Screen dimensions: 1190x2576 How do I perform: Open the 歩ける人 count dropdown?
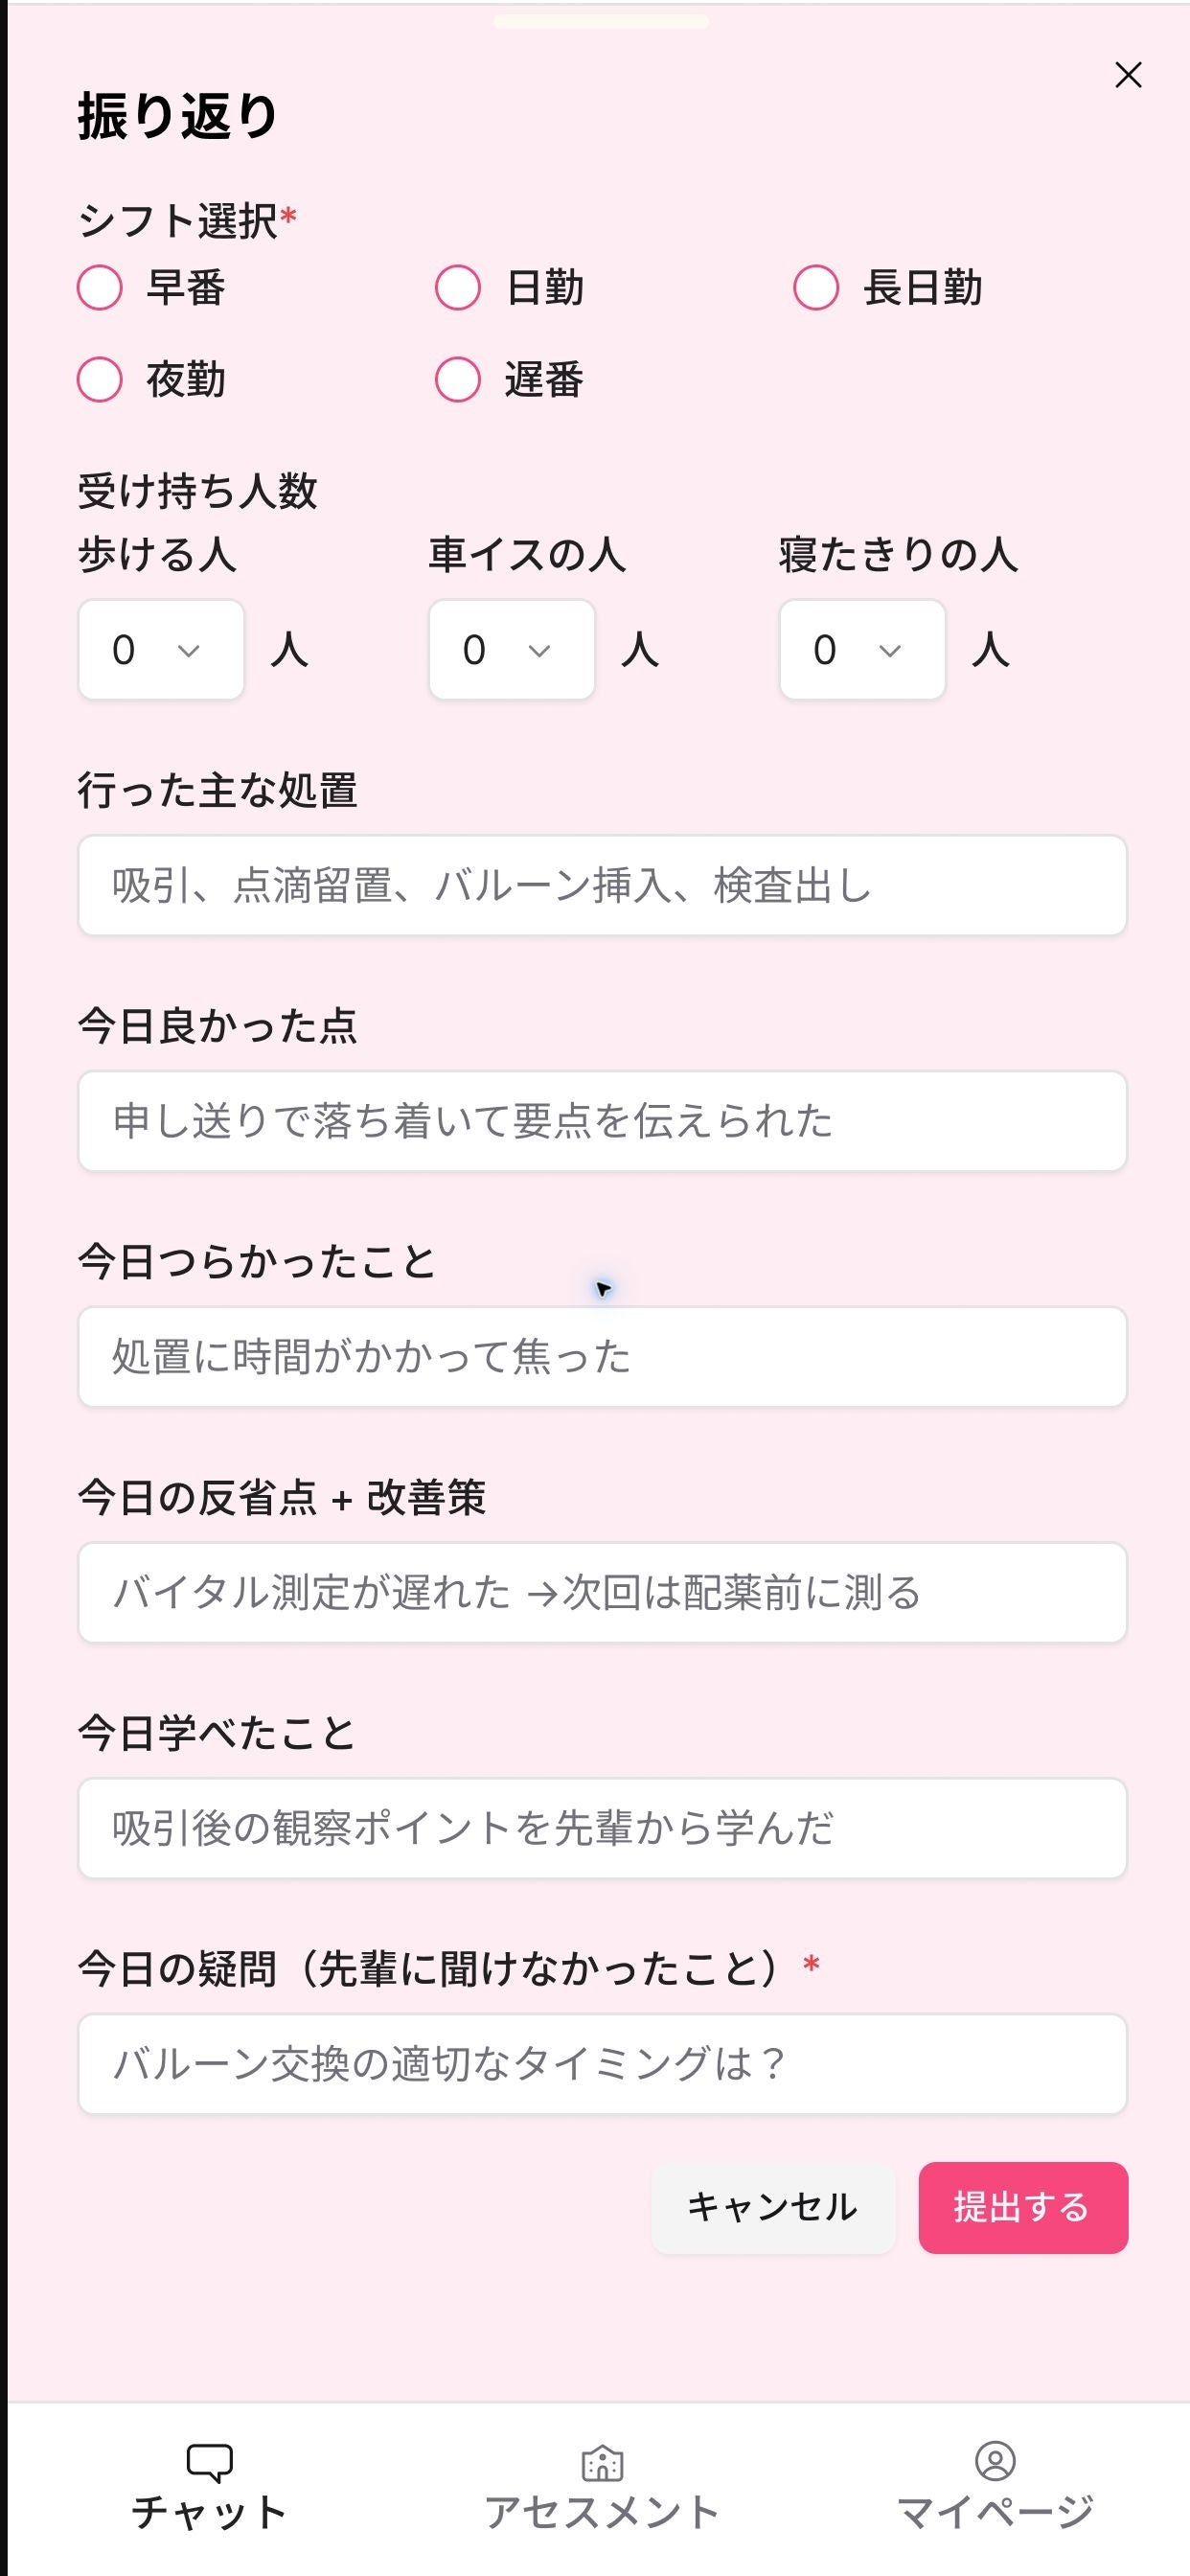pyautogui.click(x=162, y=650)
